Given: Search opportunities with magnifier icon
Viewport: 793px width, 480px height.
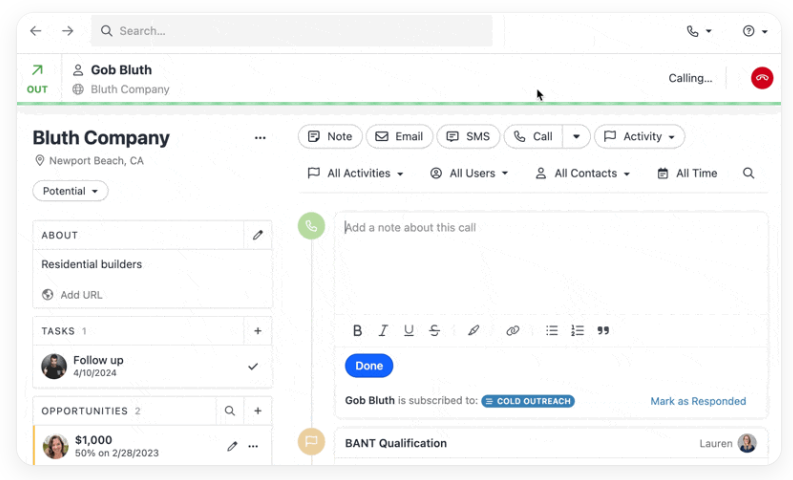Looking at the screenshot, I should click(x=230, y=411).
